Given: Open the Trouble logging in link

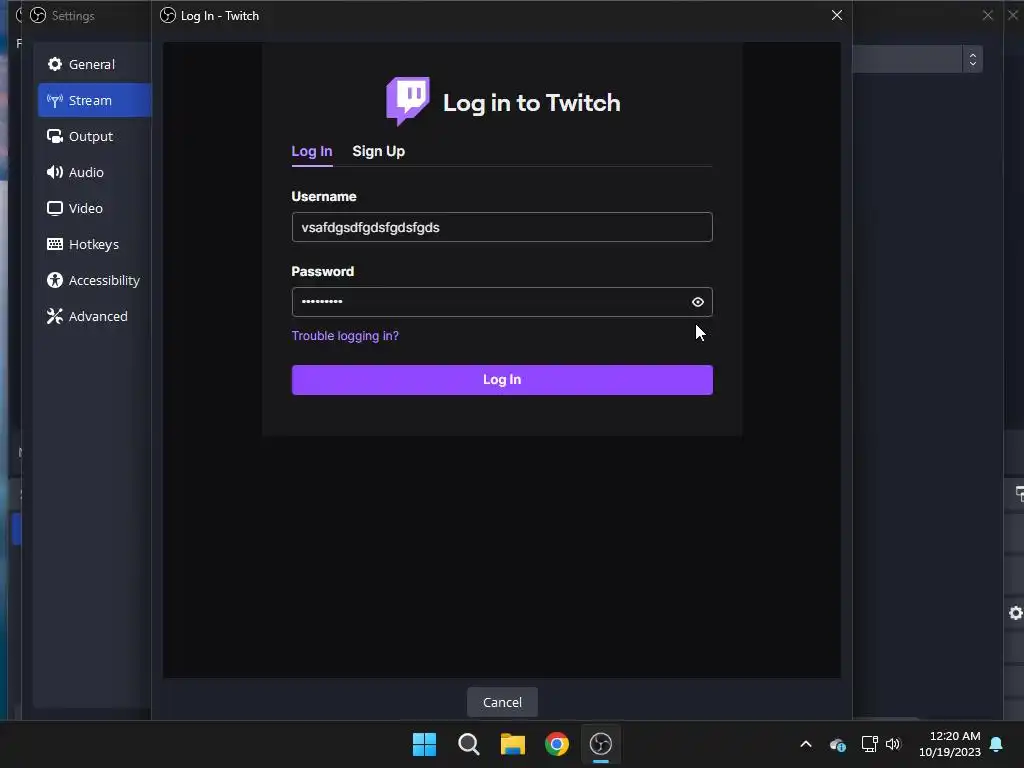Looking at the screenshot, I should (x=345, y=336).
